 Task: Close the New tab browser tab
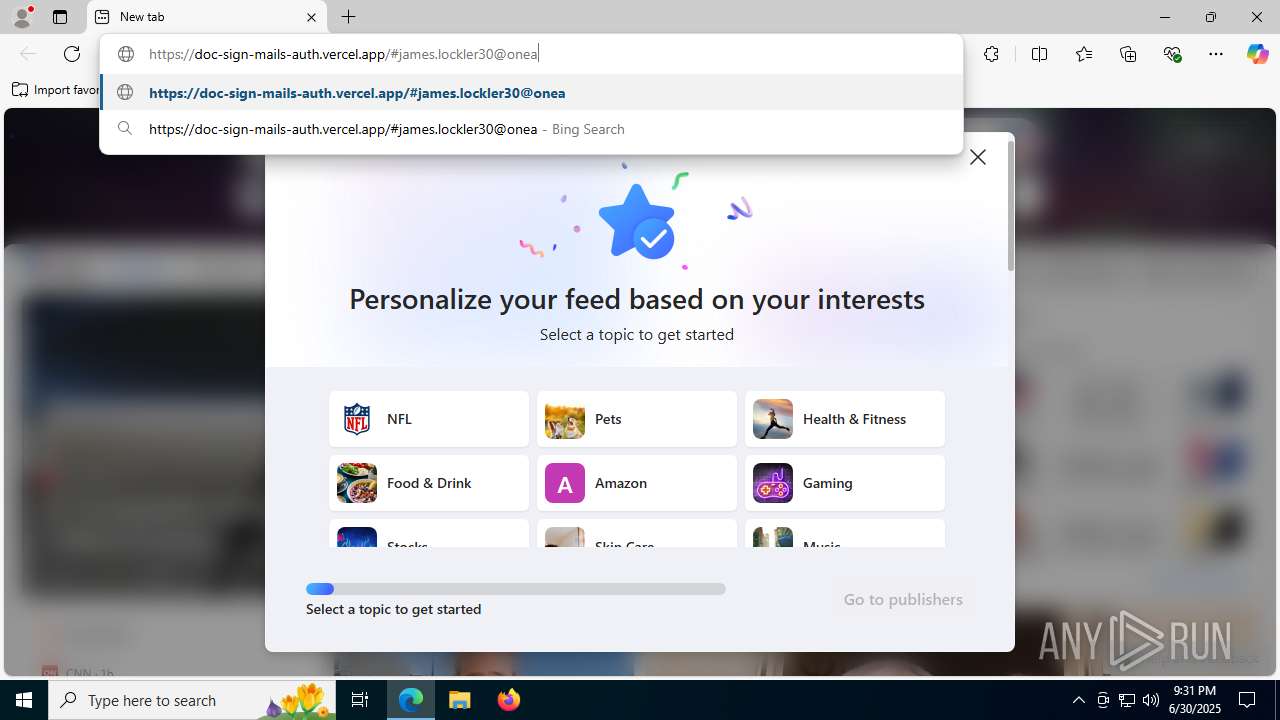tap(311, 17)
